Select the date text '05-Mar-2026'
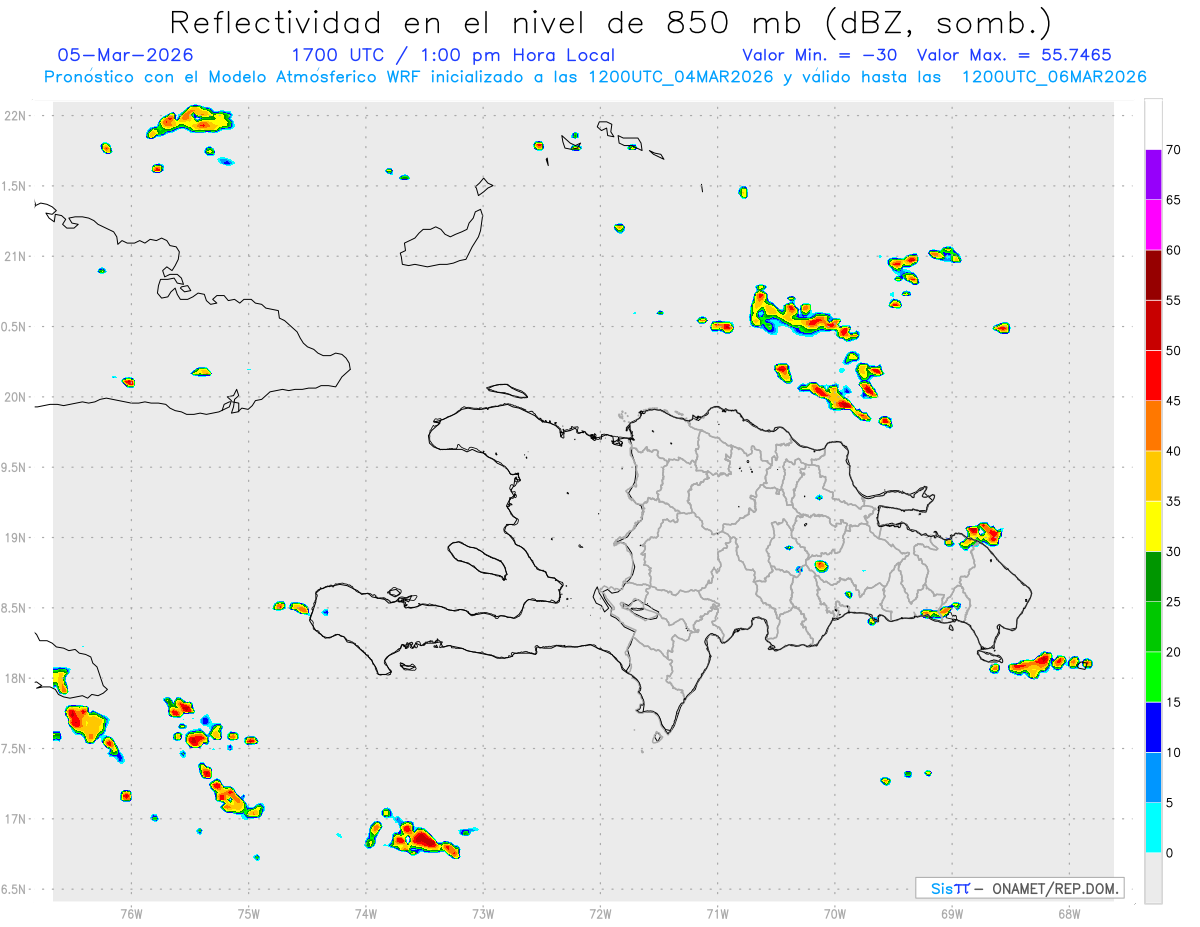 pyautogui.click(x=126, y=55)
